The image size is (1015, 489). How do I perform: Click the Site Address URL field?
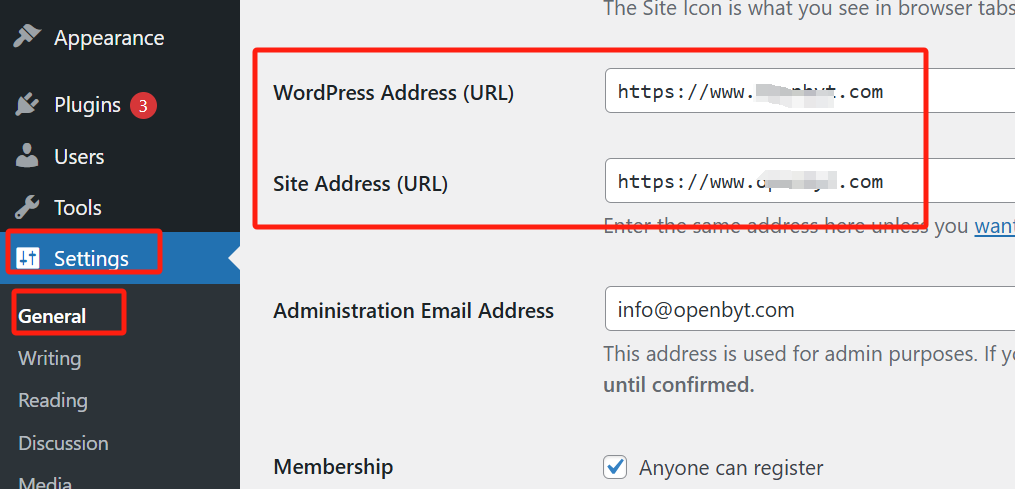[x=810, y=181]
